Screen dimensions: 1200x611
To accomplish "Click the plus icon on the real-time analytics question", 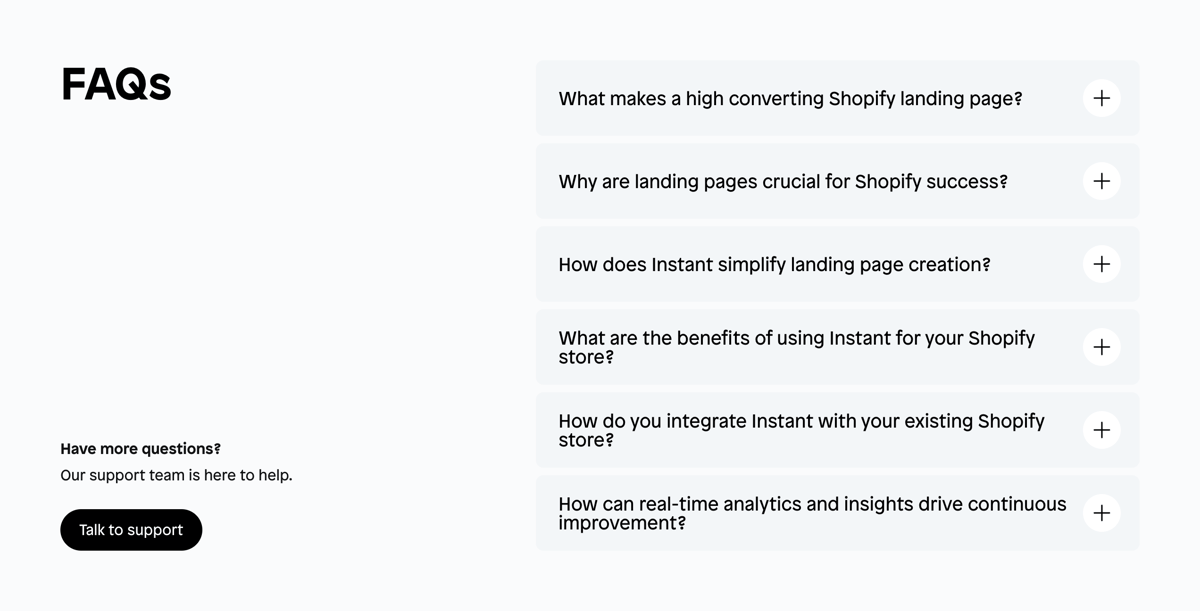I will click(x=1101, y=513).
